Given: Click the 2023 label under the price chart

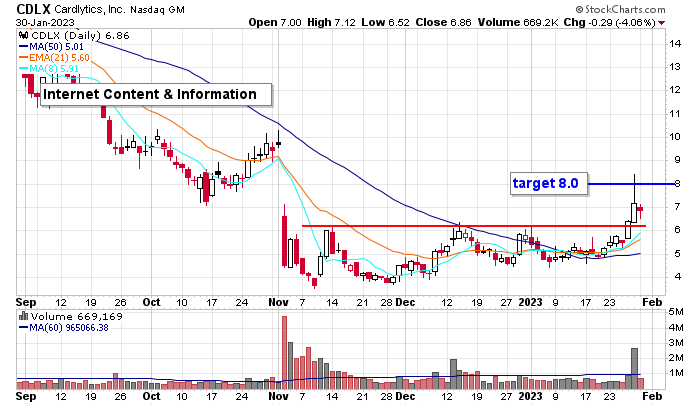Looking at the screenshot, I should [530, 302].
